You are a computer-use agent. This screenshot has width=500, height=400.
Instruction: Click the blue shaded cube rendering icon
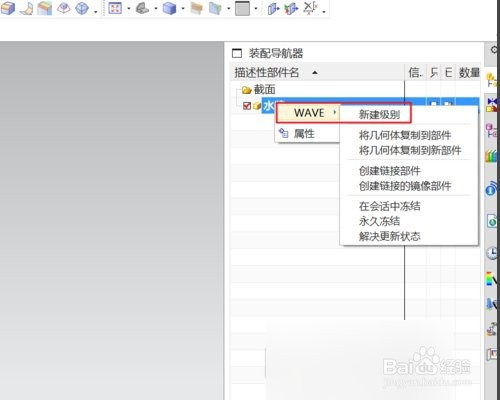click(169, 8)
